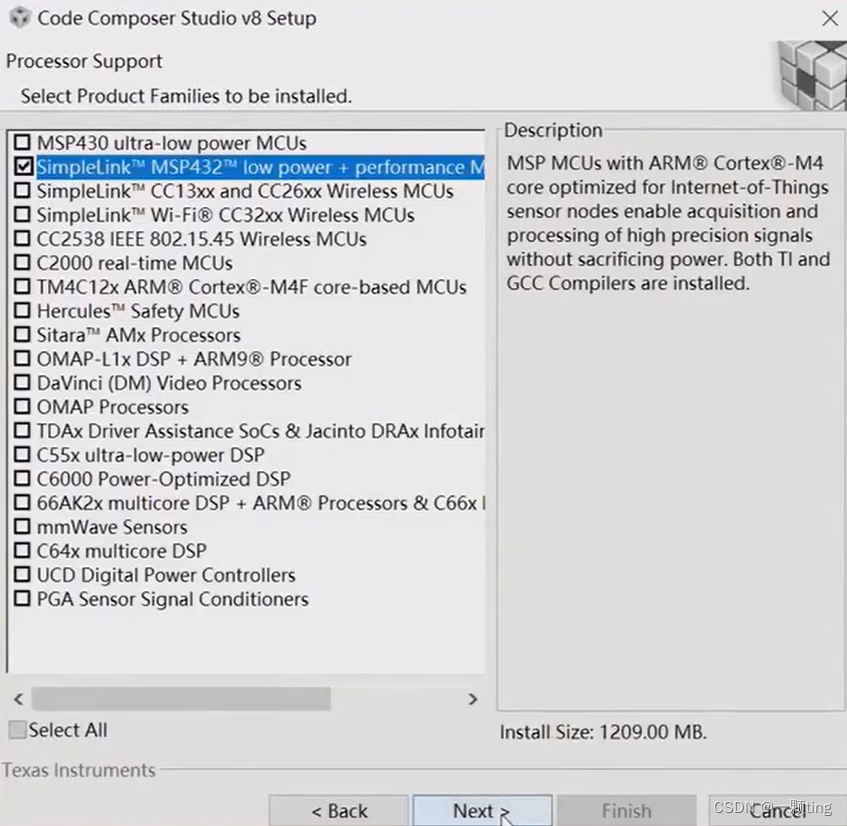Viewport: 847px width, 826px height.
Task: Click the horizontal scrollbar thumb in product list
Action: (181, 699)
